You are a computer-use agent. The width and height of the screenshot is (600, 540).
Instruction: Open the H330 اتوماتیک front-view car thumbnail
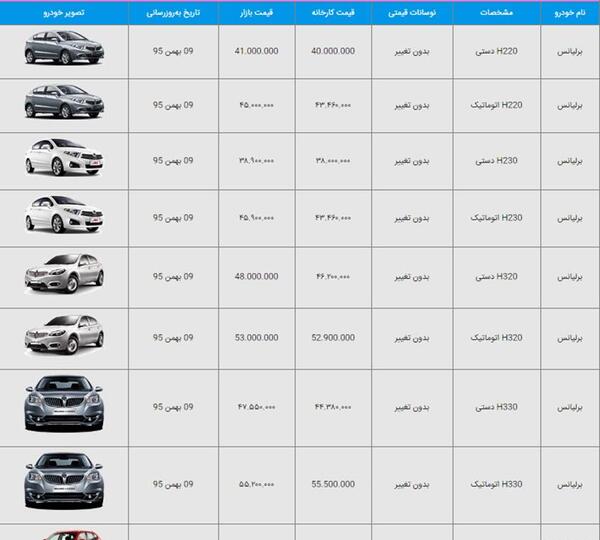click(x=64, y=481)
